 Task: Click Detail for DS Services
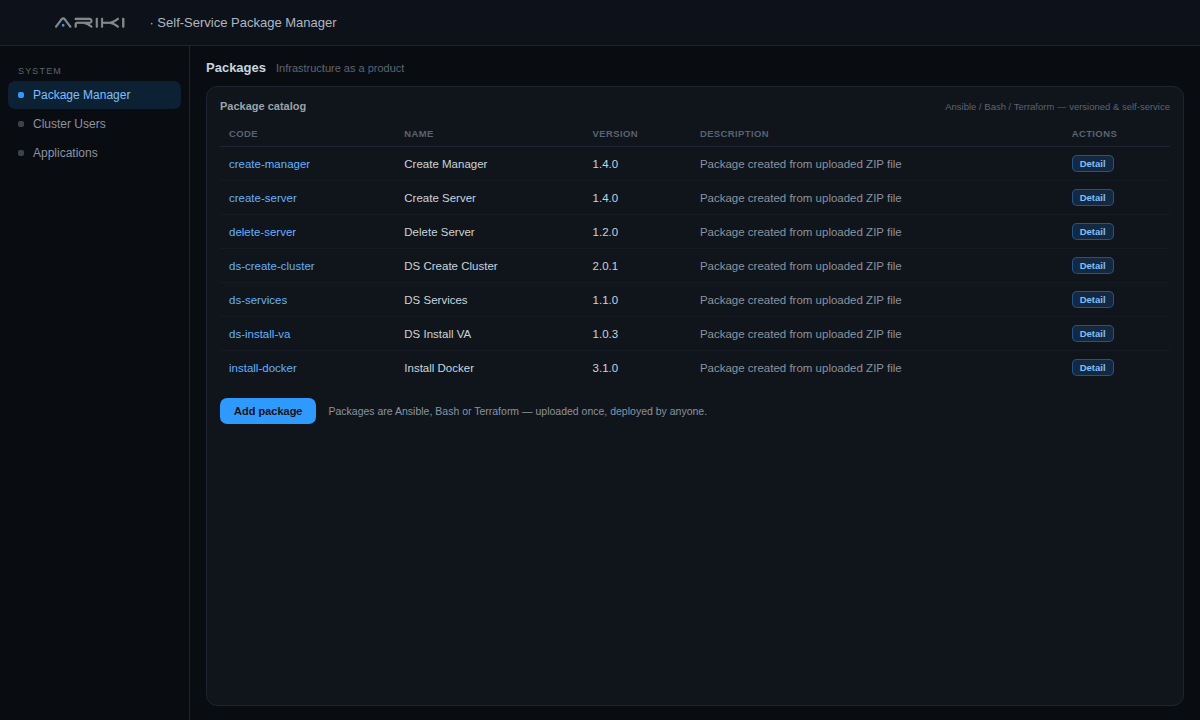[1092, 300]
